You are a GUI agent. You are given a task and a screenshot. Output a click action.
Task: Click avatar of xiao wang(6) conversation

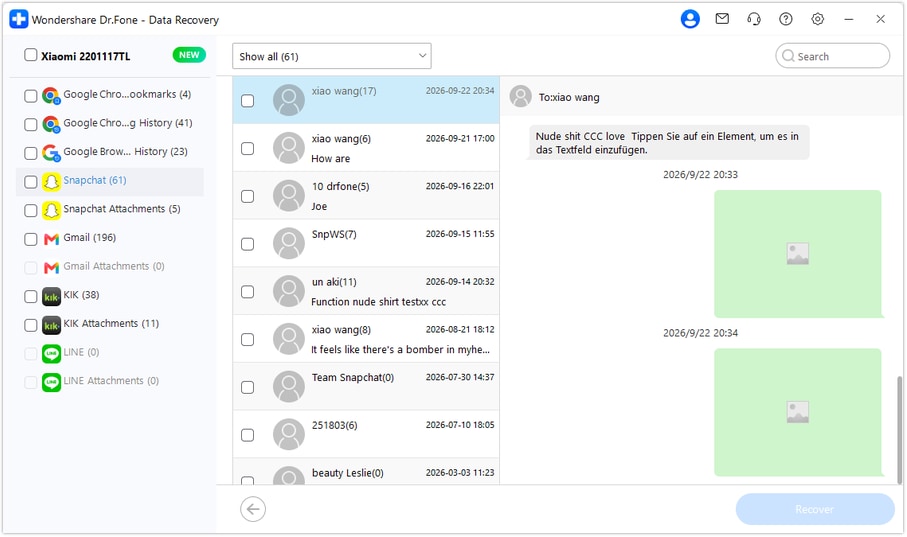click(289, 148)
